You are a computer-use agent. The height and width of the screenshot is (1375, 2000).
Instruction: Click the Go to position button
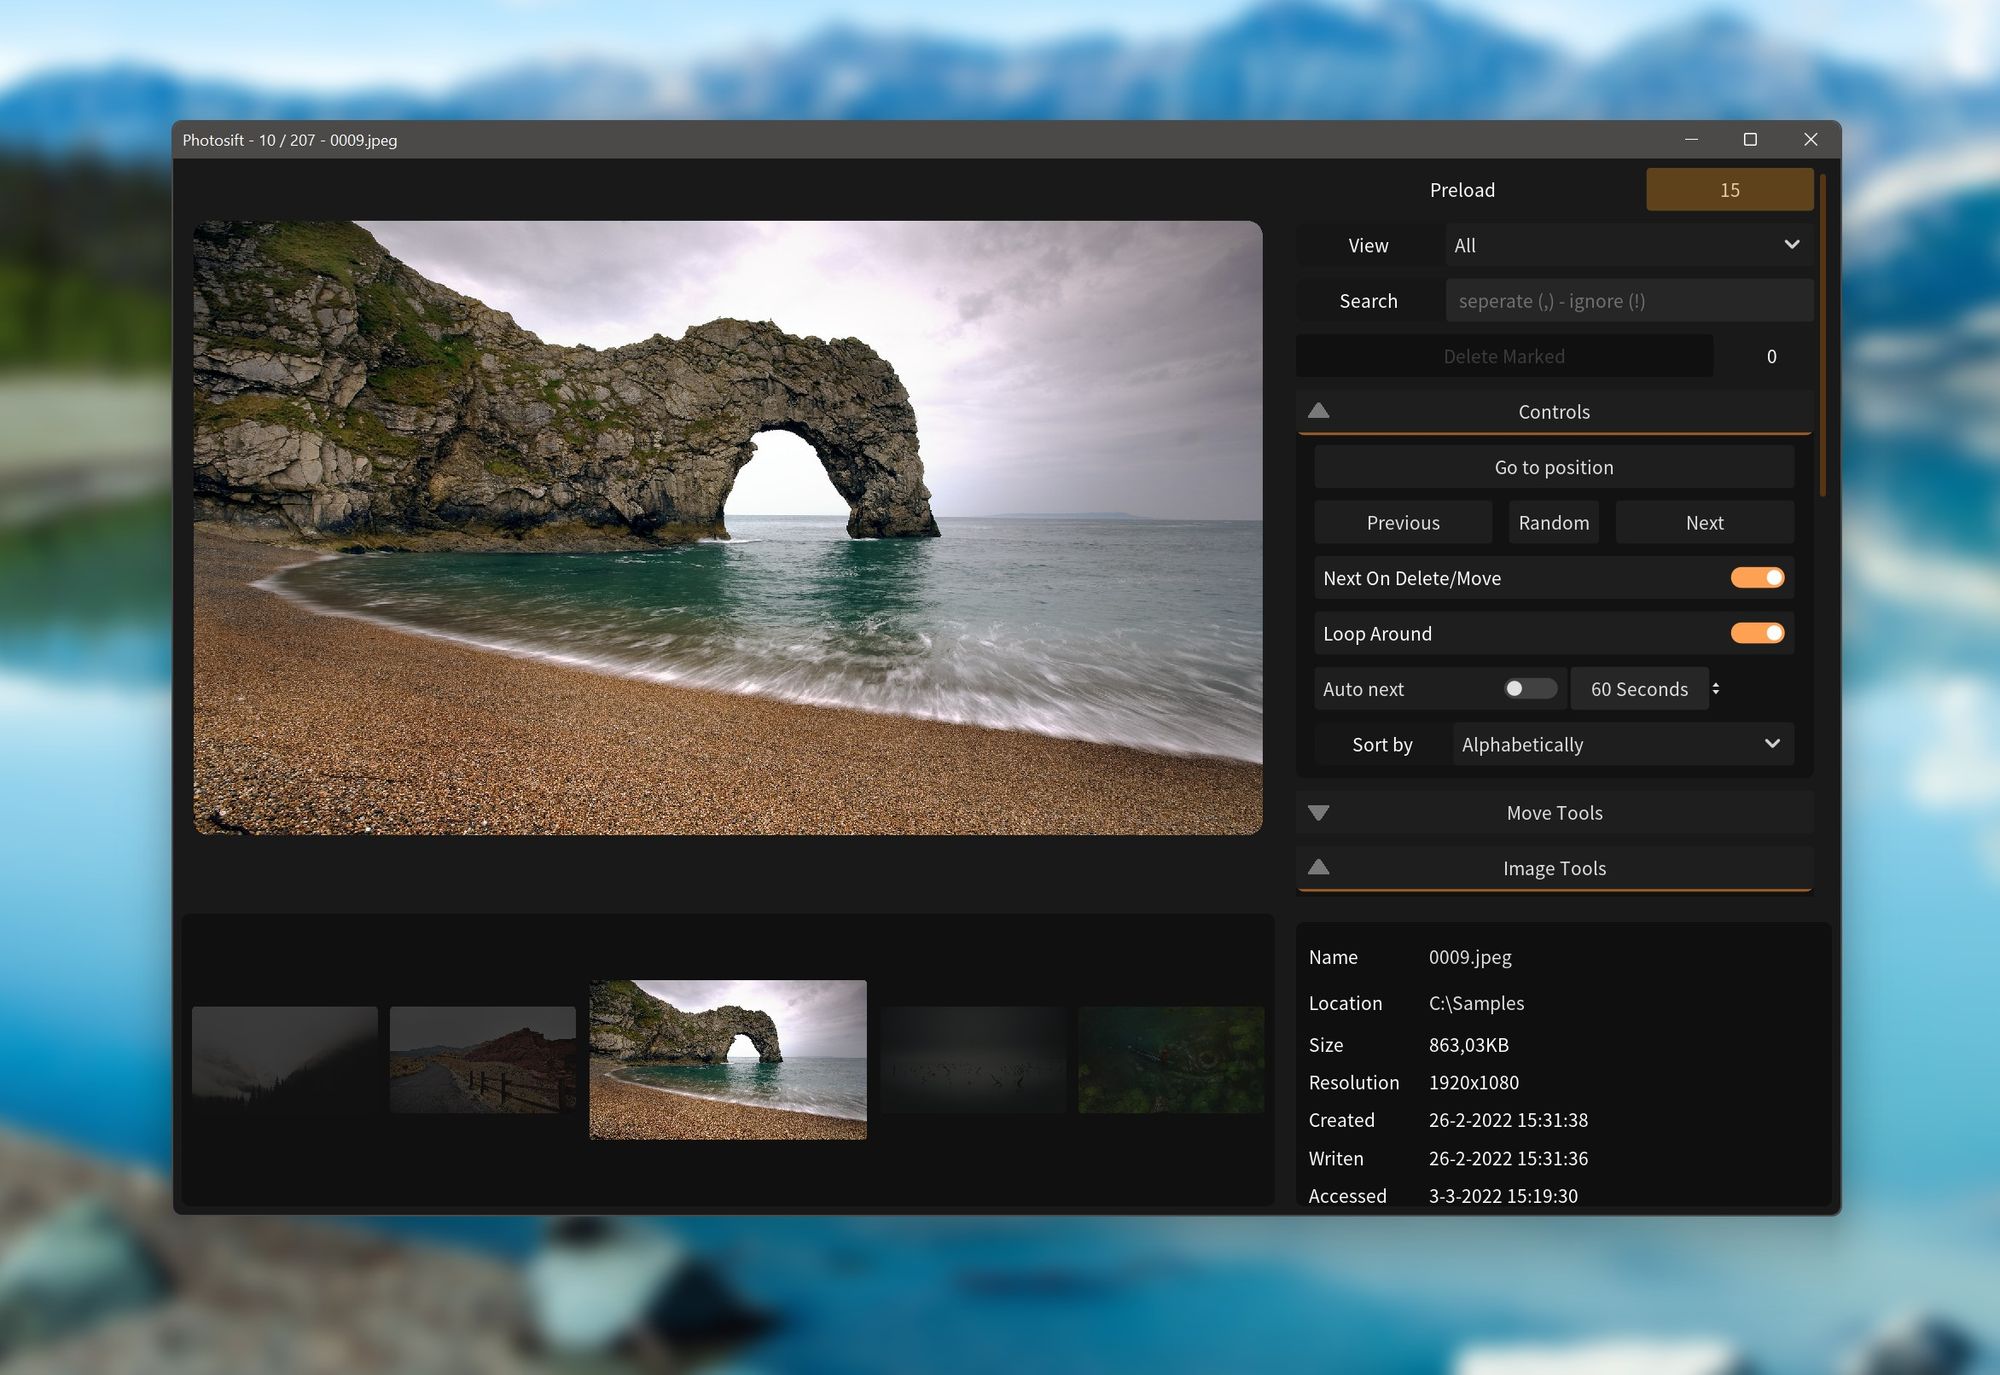click(1554, 467)
